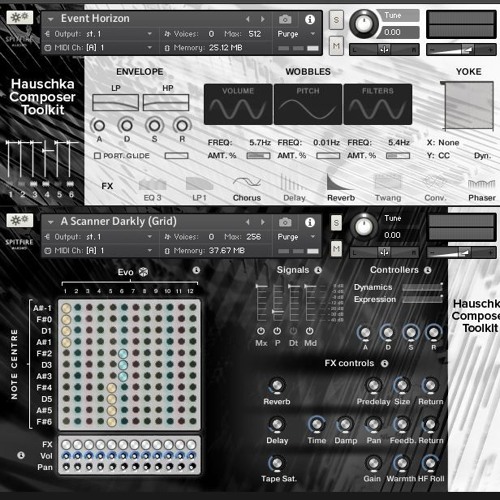Viewport: 500px width, 500px height.
Task: Click the HP envelope filter display
Action: (x=166, y=102)
